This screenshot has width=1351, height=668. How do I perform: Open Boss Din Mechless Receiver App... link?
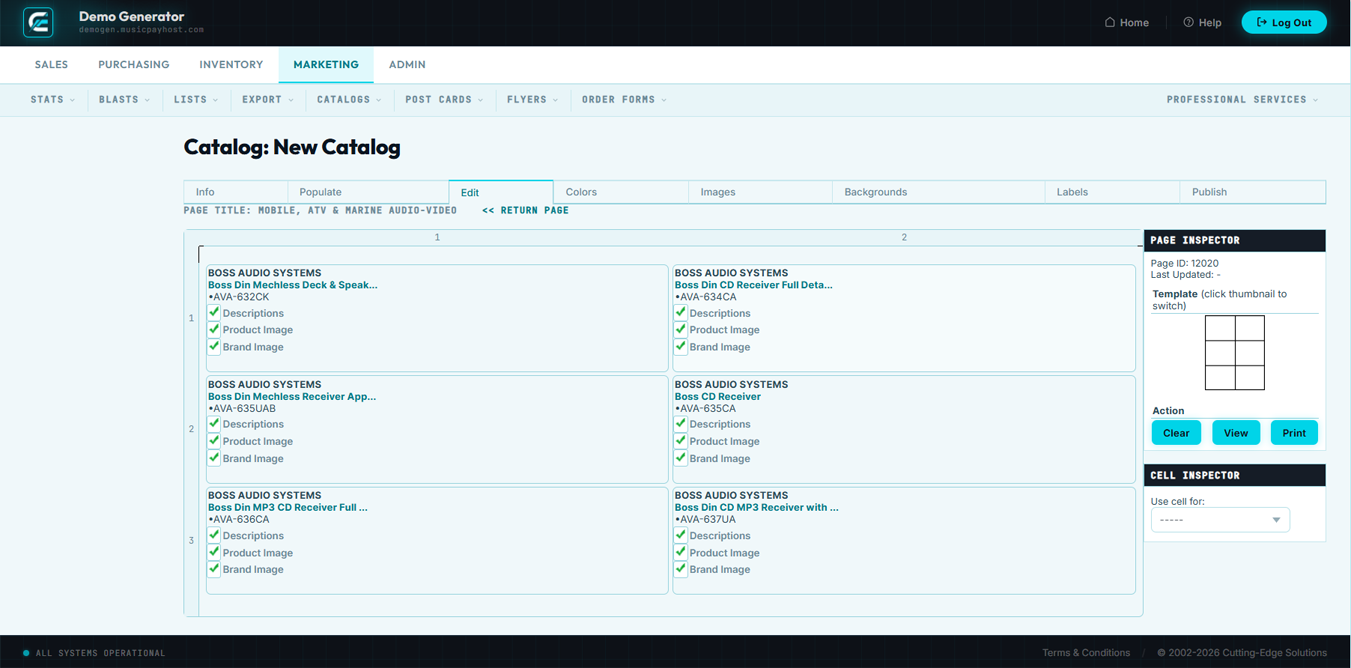click(x=292, y=397)
